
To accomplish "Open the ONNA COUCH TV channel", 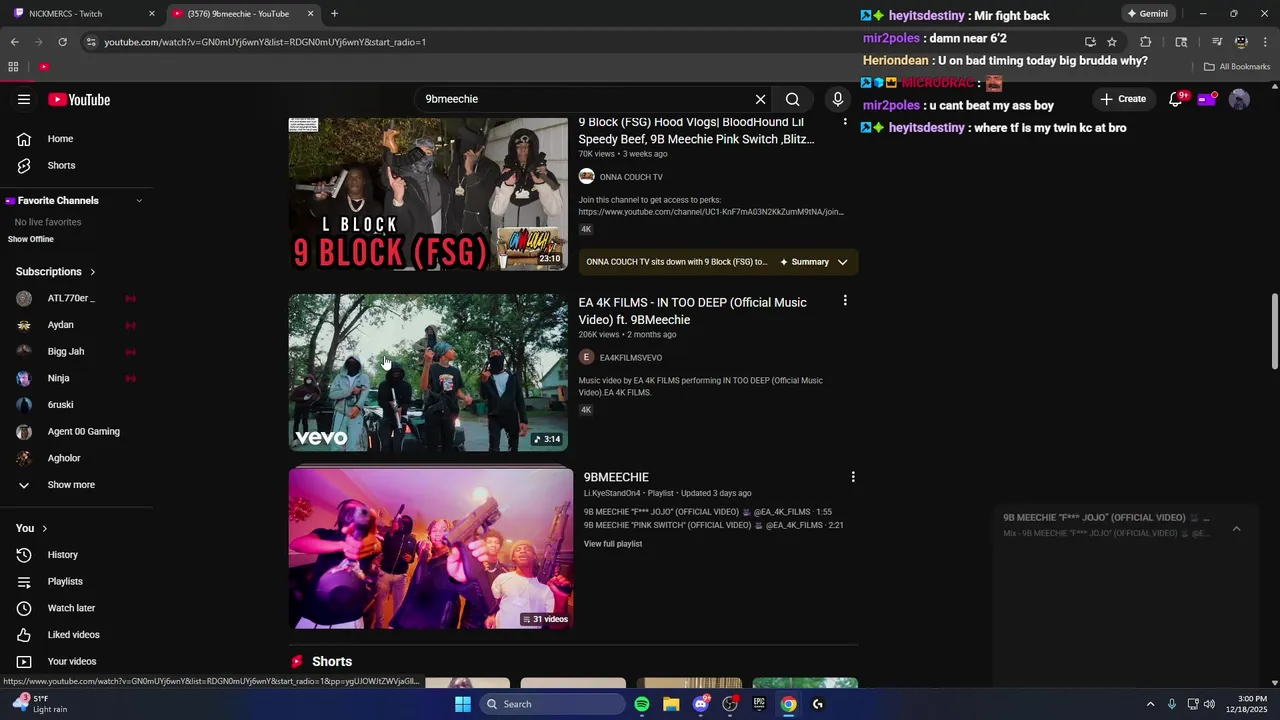I will pyautogui.click(x=631, y=177).
